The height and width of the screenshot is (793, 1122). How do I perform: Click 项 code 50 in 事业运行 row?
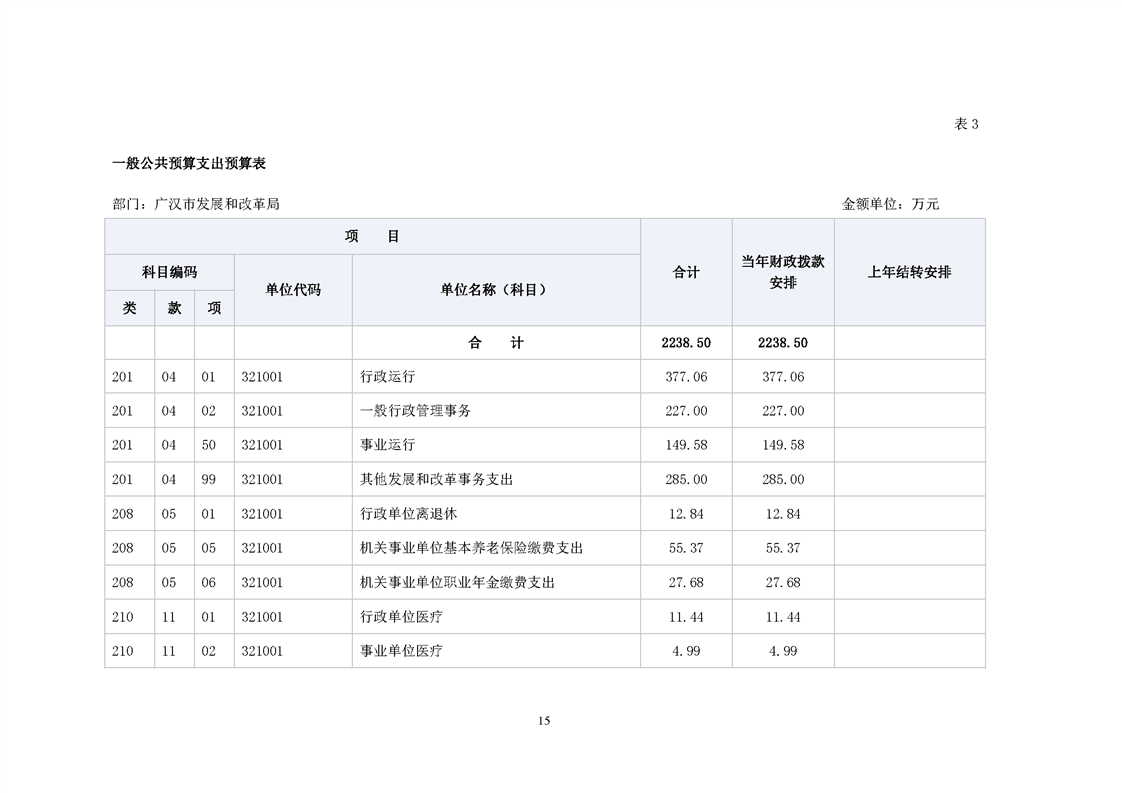click(208, 444)
